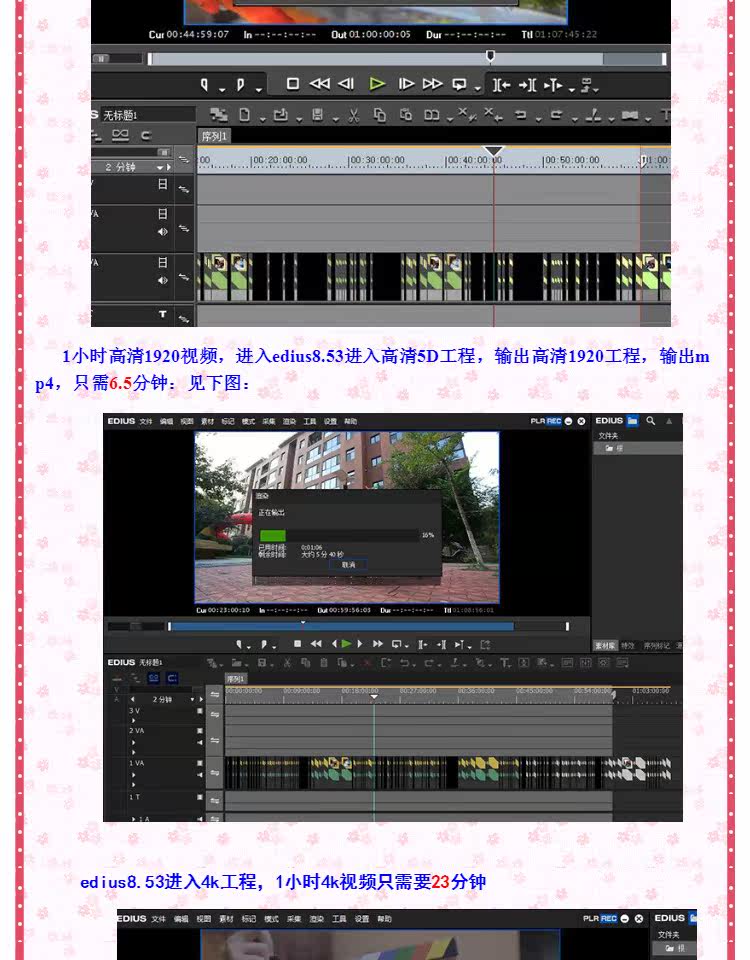Click the render progress bar in the dialog
Image resolution: width=750 pixels, height=960 pixels.
pos(339,535)
